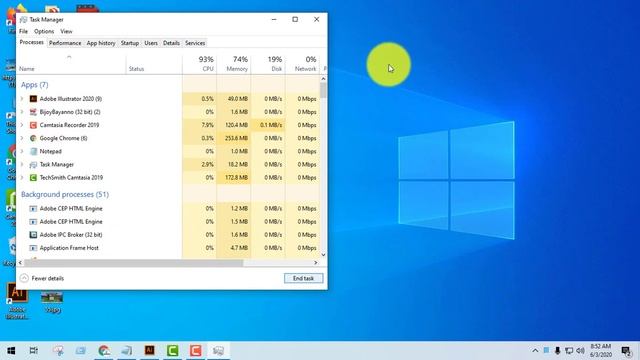
Task: Click the Adobe Illustrator 2020 process icon
Action: [x=33, y=99]
